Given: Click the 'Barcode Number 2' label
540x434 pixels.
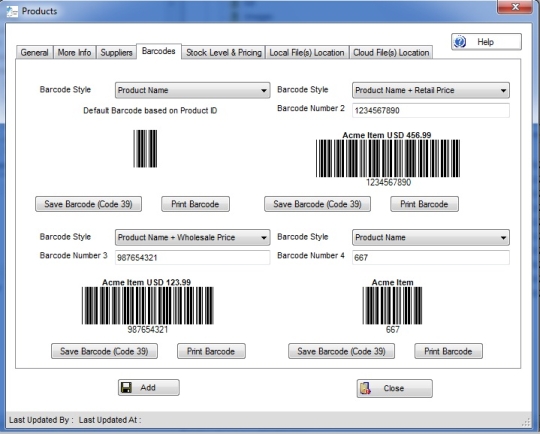Looking at the screenshot, I should (311, 108).
